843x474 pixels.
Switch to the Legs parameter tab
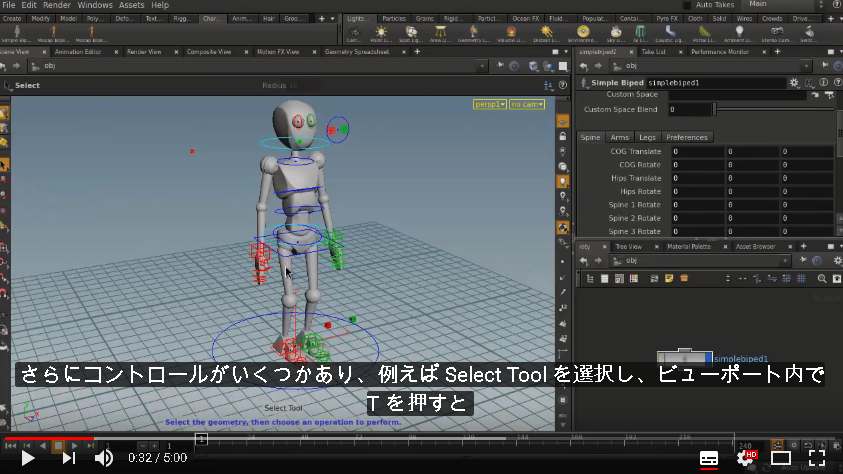click(x=647, y=138)
